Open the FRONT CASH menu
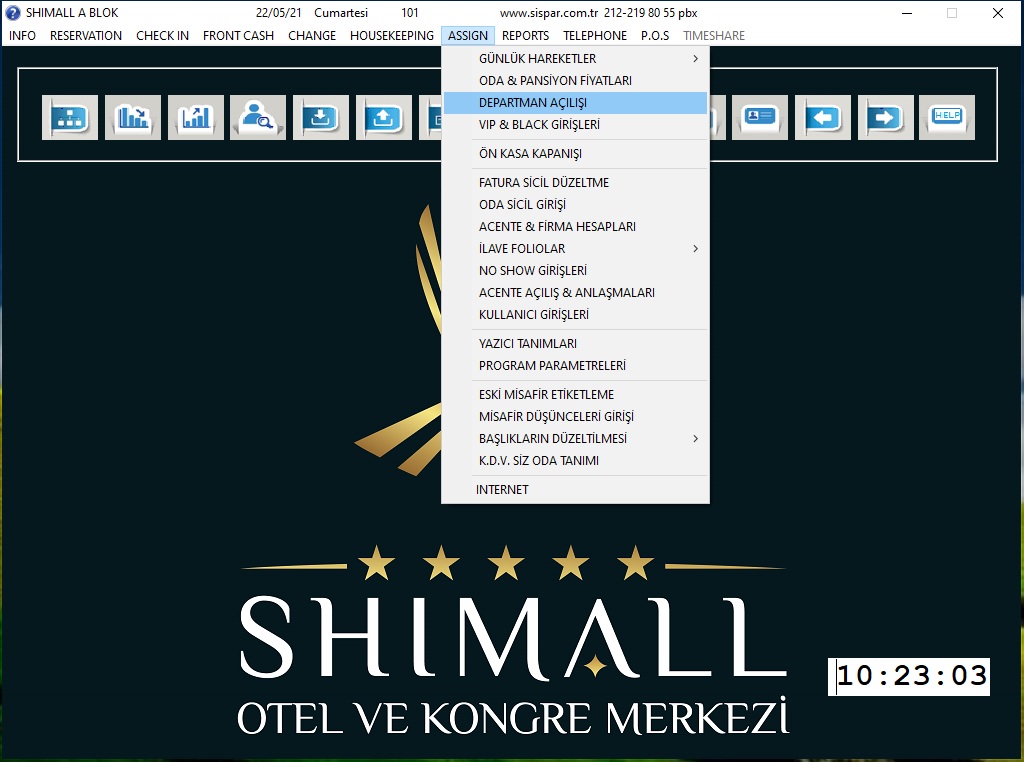The height and width of the screenshot is (762, 1024). (238, 36)
